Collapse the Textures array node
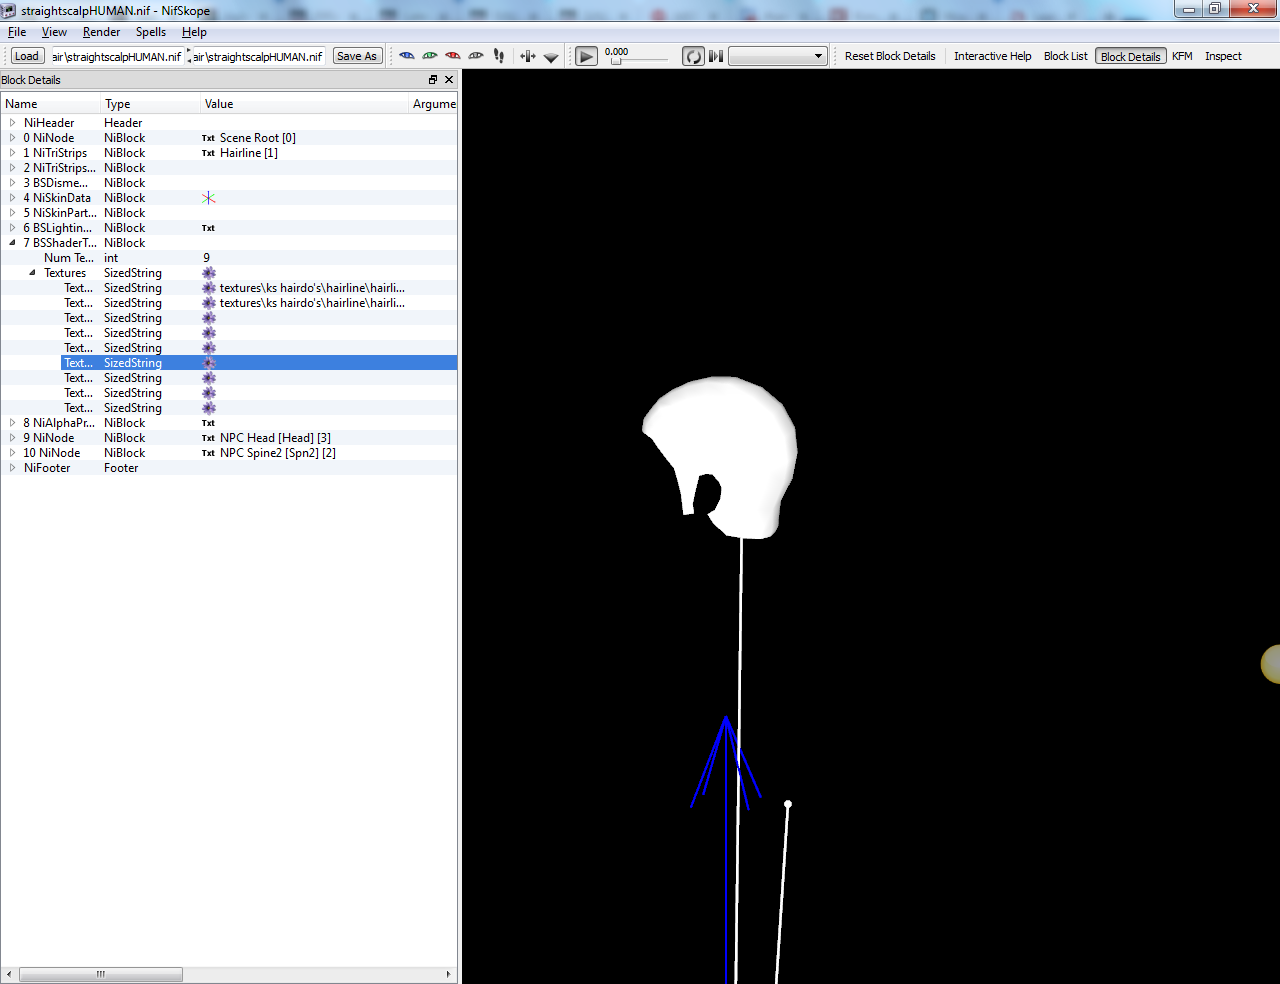The height and width of the screenshot is (984, 1280). coord(32,273)
